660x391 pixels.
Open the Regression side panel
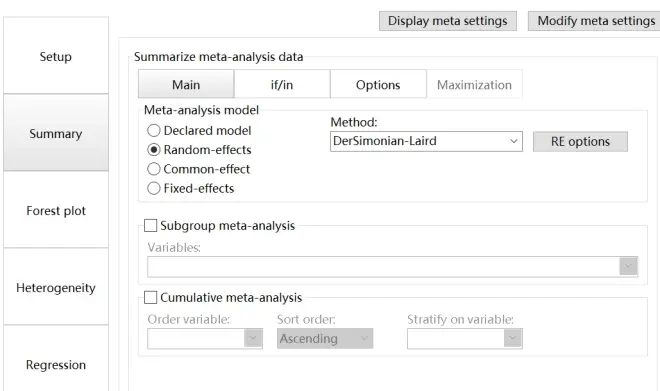(x=56, y=364)
